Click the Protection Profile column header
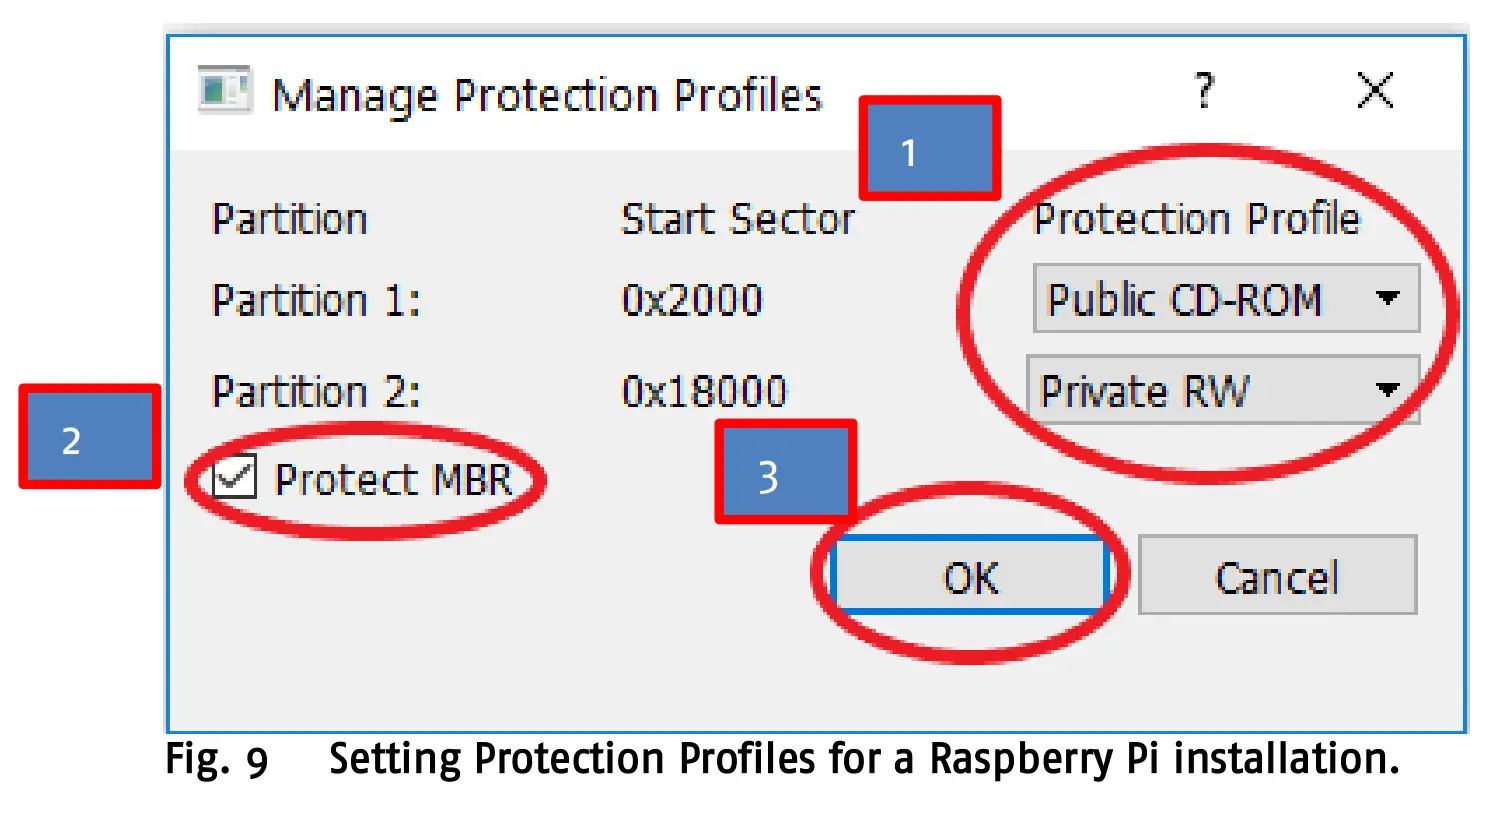This screenshot has height=814, width=1488. pyautogui.click(x=1197, y=218)
